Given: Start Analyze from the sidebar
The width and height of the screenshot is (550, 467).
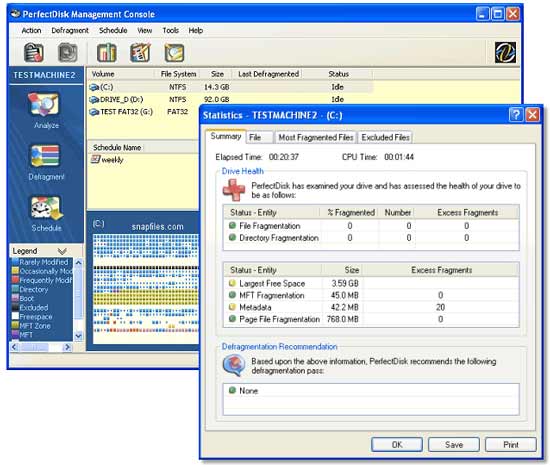Looking at the screenshot, I should click(x=46, y=111).
